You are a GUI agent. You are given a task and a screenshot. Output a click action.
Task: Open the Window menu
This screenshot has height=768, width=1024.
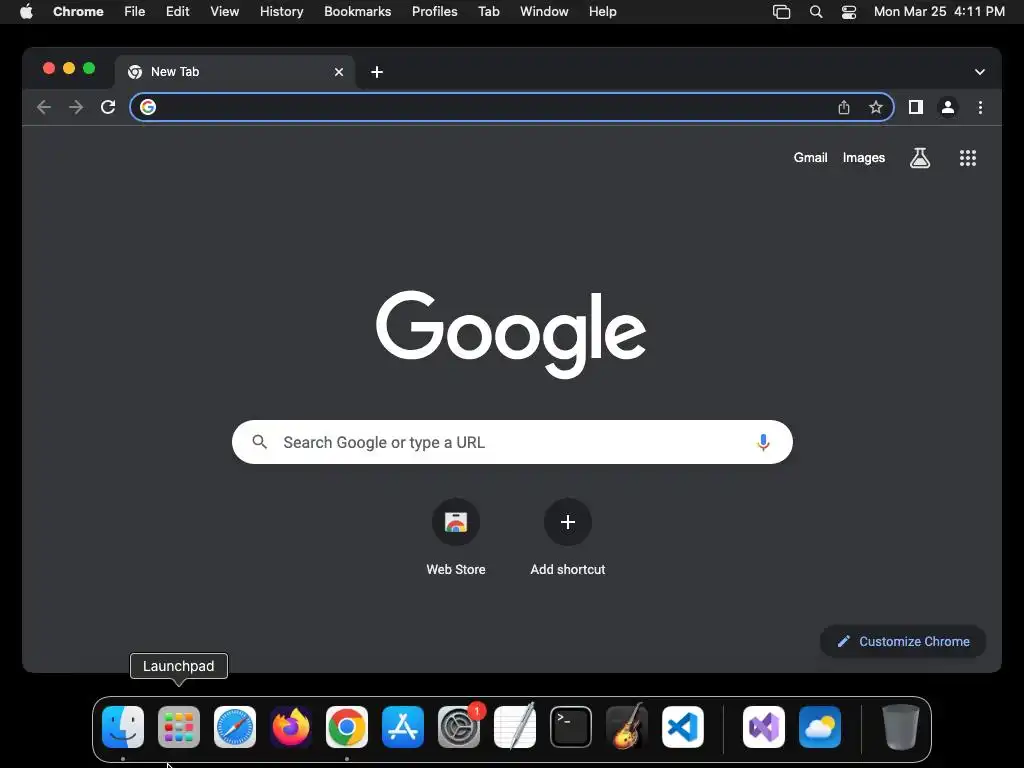coord(544,12)
